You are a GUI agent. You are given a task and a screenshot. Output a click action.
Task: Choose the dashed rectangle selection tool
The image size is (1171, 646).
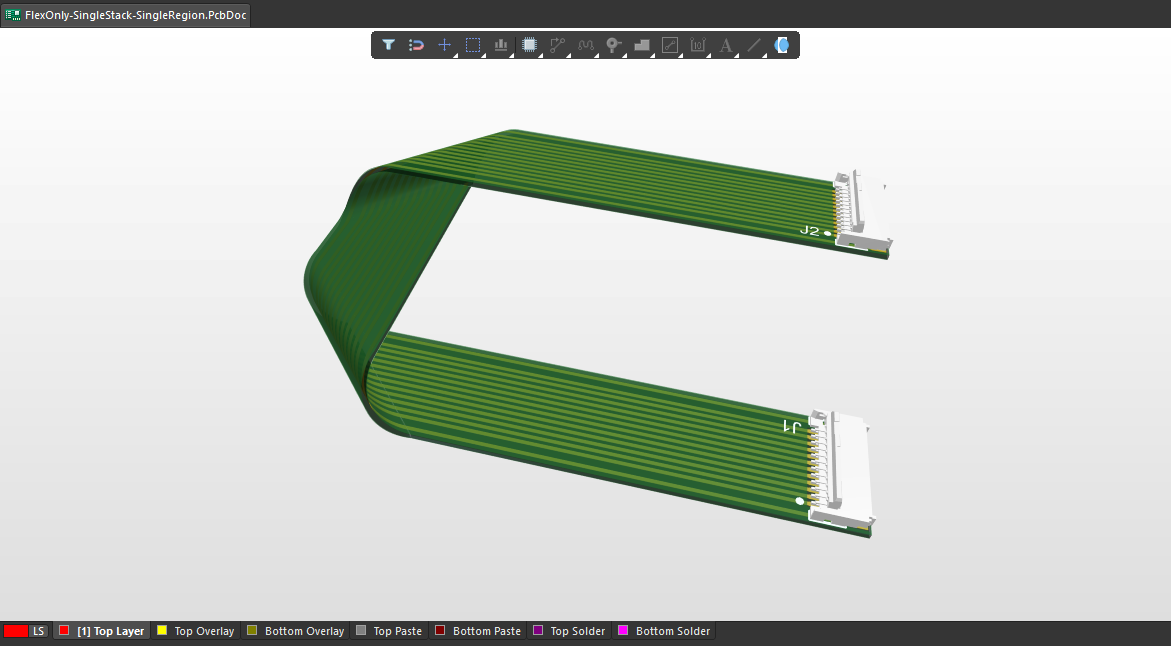(x=473, y=45)
